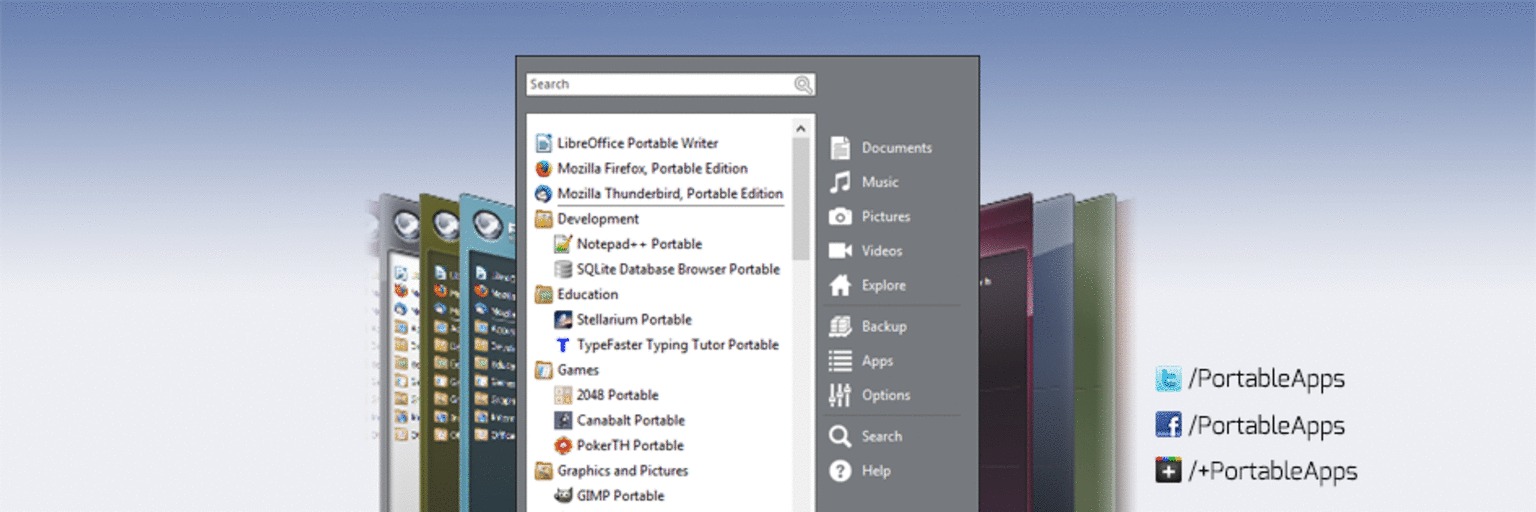Select 'LibreOffice Portable Writer' text
The width and height of the screenshot is (1536, 512).
click(x=638, y=143)
